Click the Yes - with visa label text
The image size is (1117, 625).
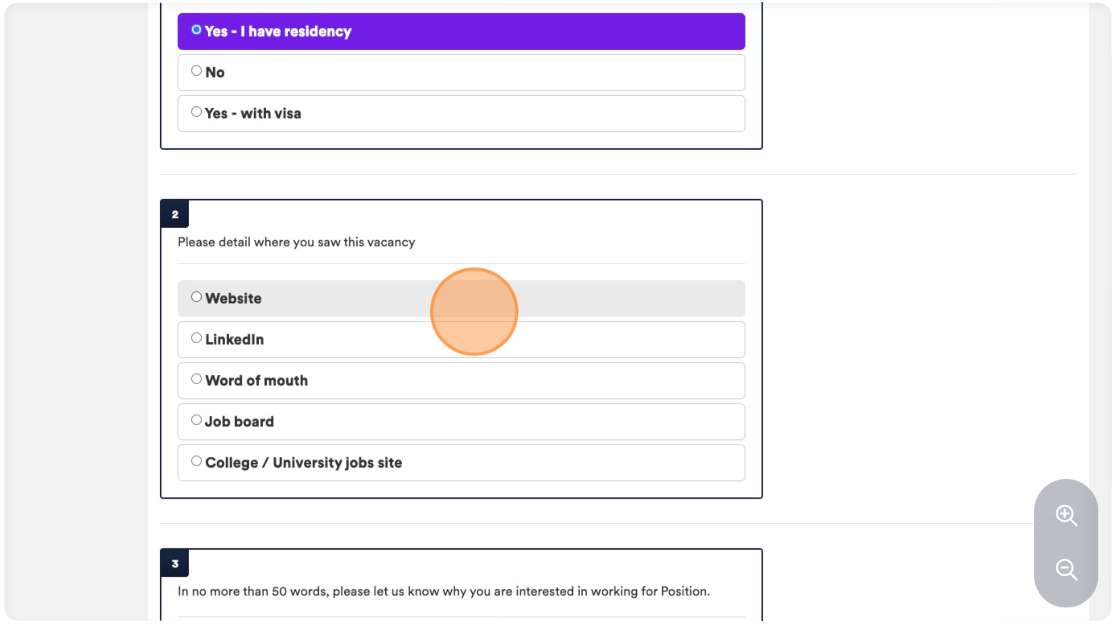(x=253, y=113)
